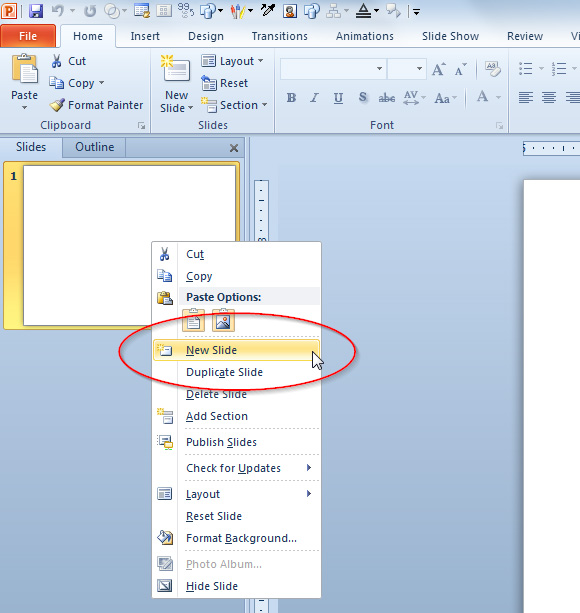Choose Cut from the context menu
This screenshot has width=580, height=613.
[x=237, y=254]
